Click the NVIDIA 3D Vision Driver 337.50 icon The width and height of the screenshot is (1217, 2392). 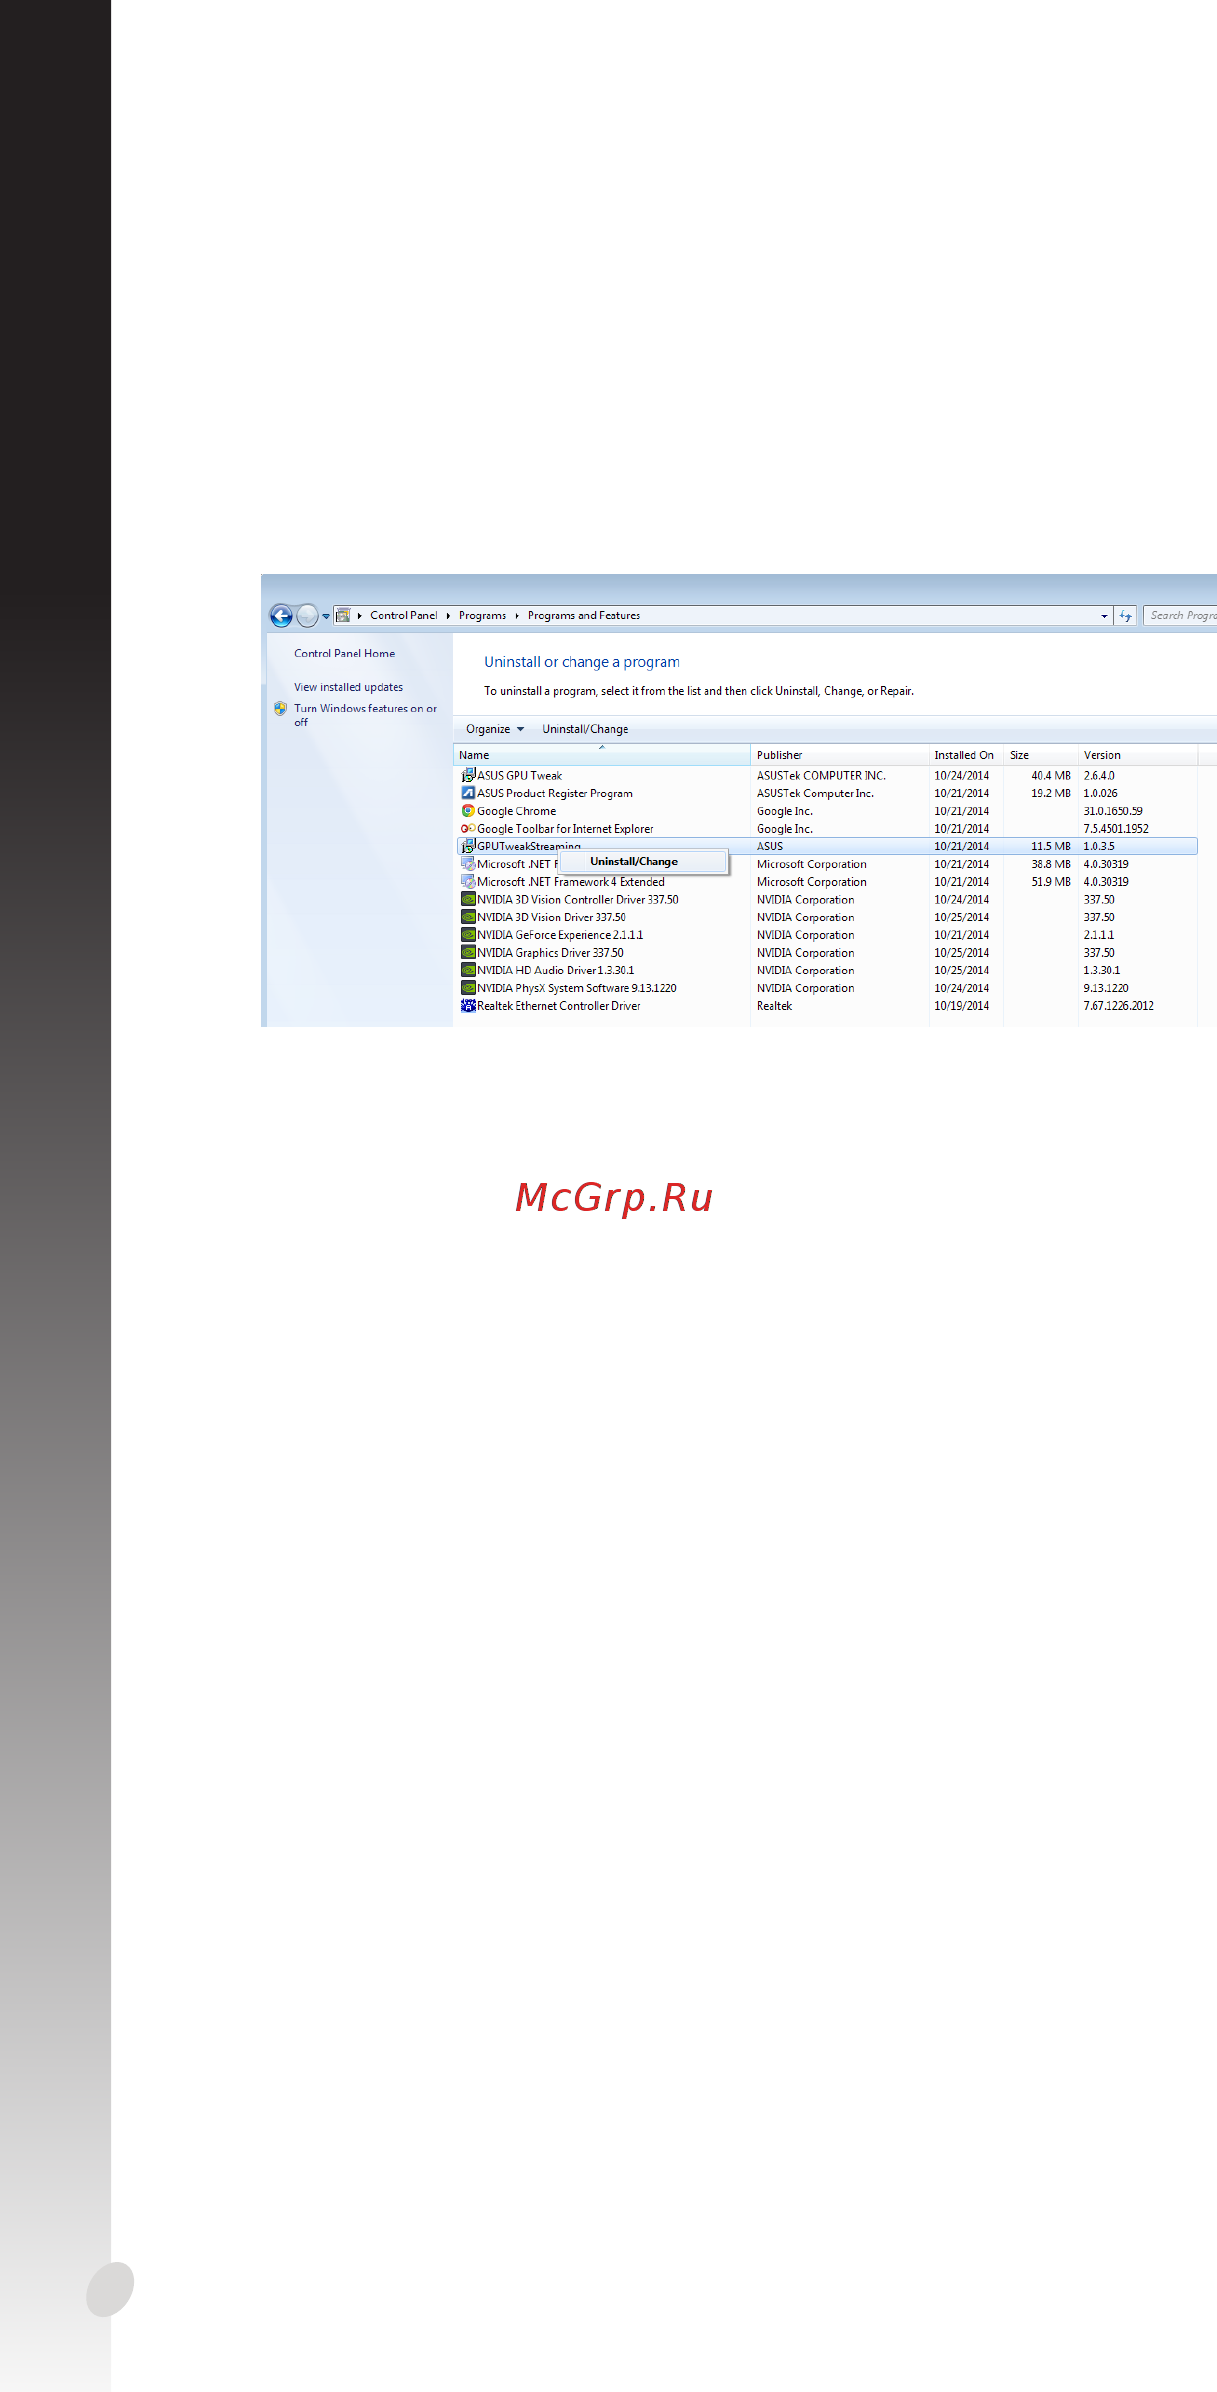click(468, 917)
